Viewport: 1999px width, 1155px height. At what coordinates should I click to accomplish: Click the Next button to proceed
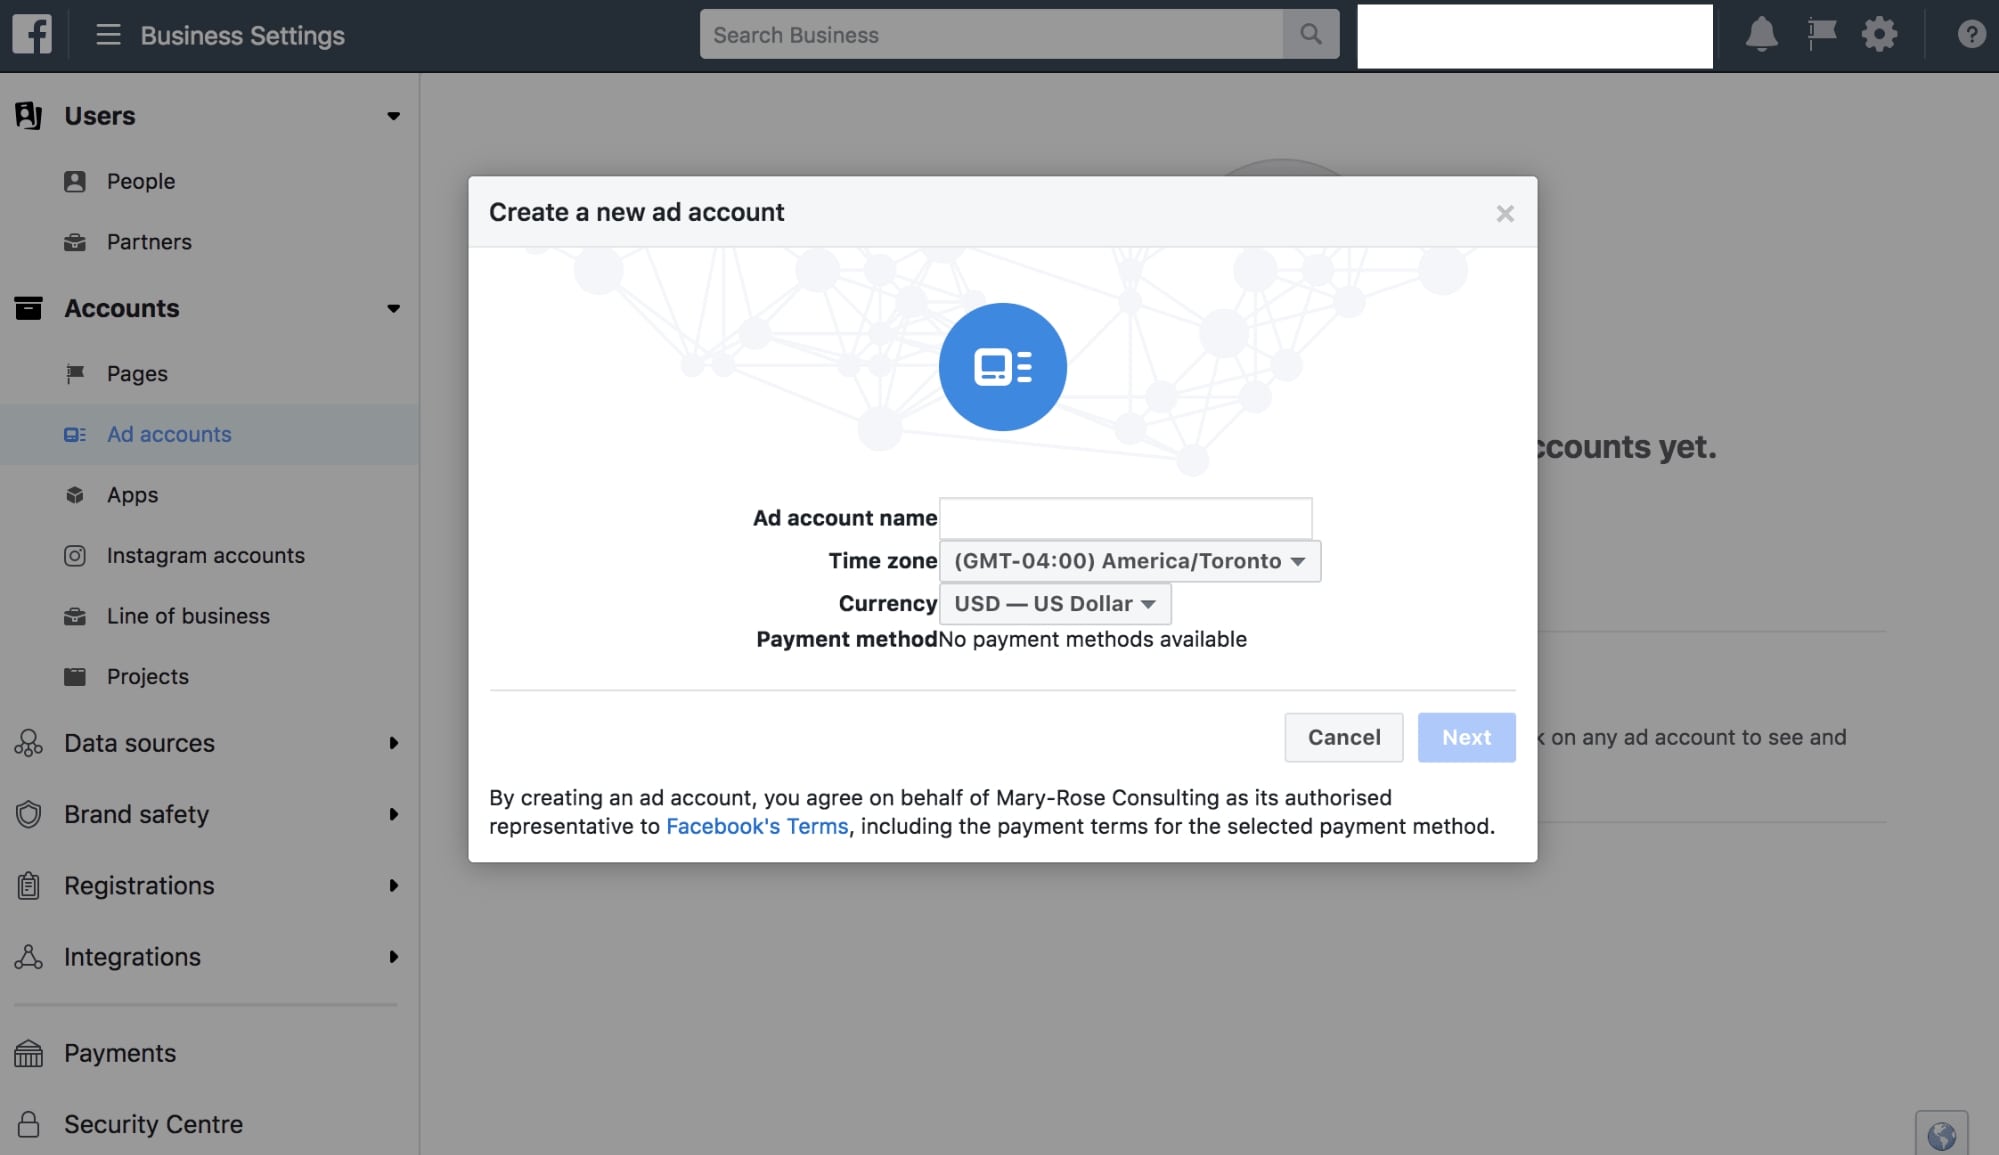(x=1466, y=737)
